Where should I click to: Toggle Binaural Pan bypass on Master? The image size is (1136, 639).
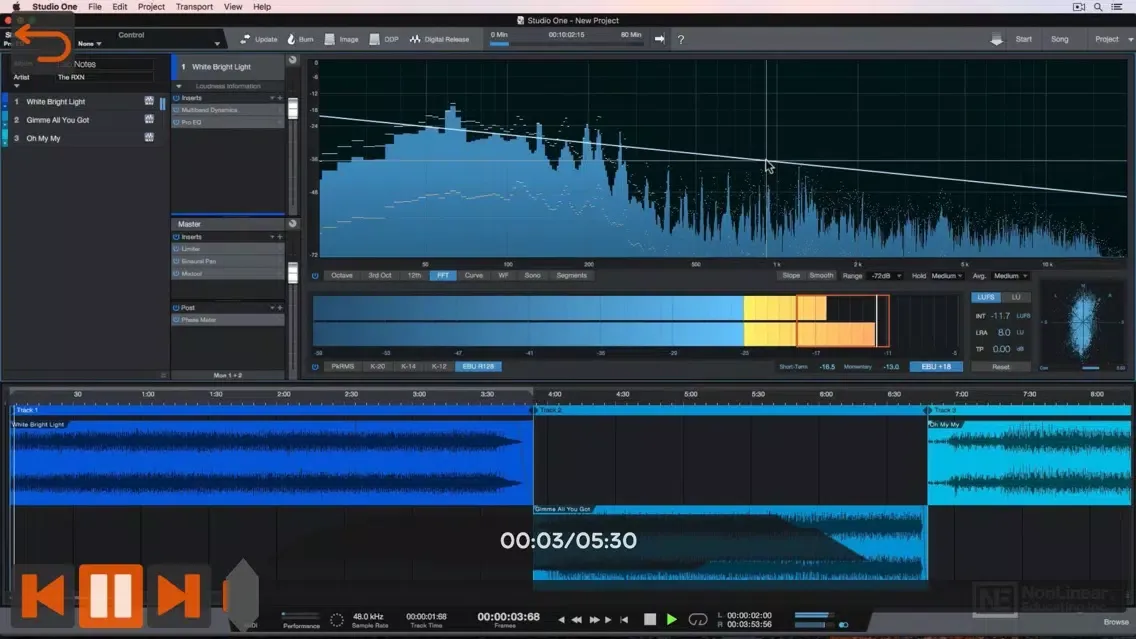click(x=176, y=262)
